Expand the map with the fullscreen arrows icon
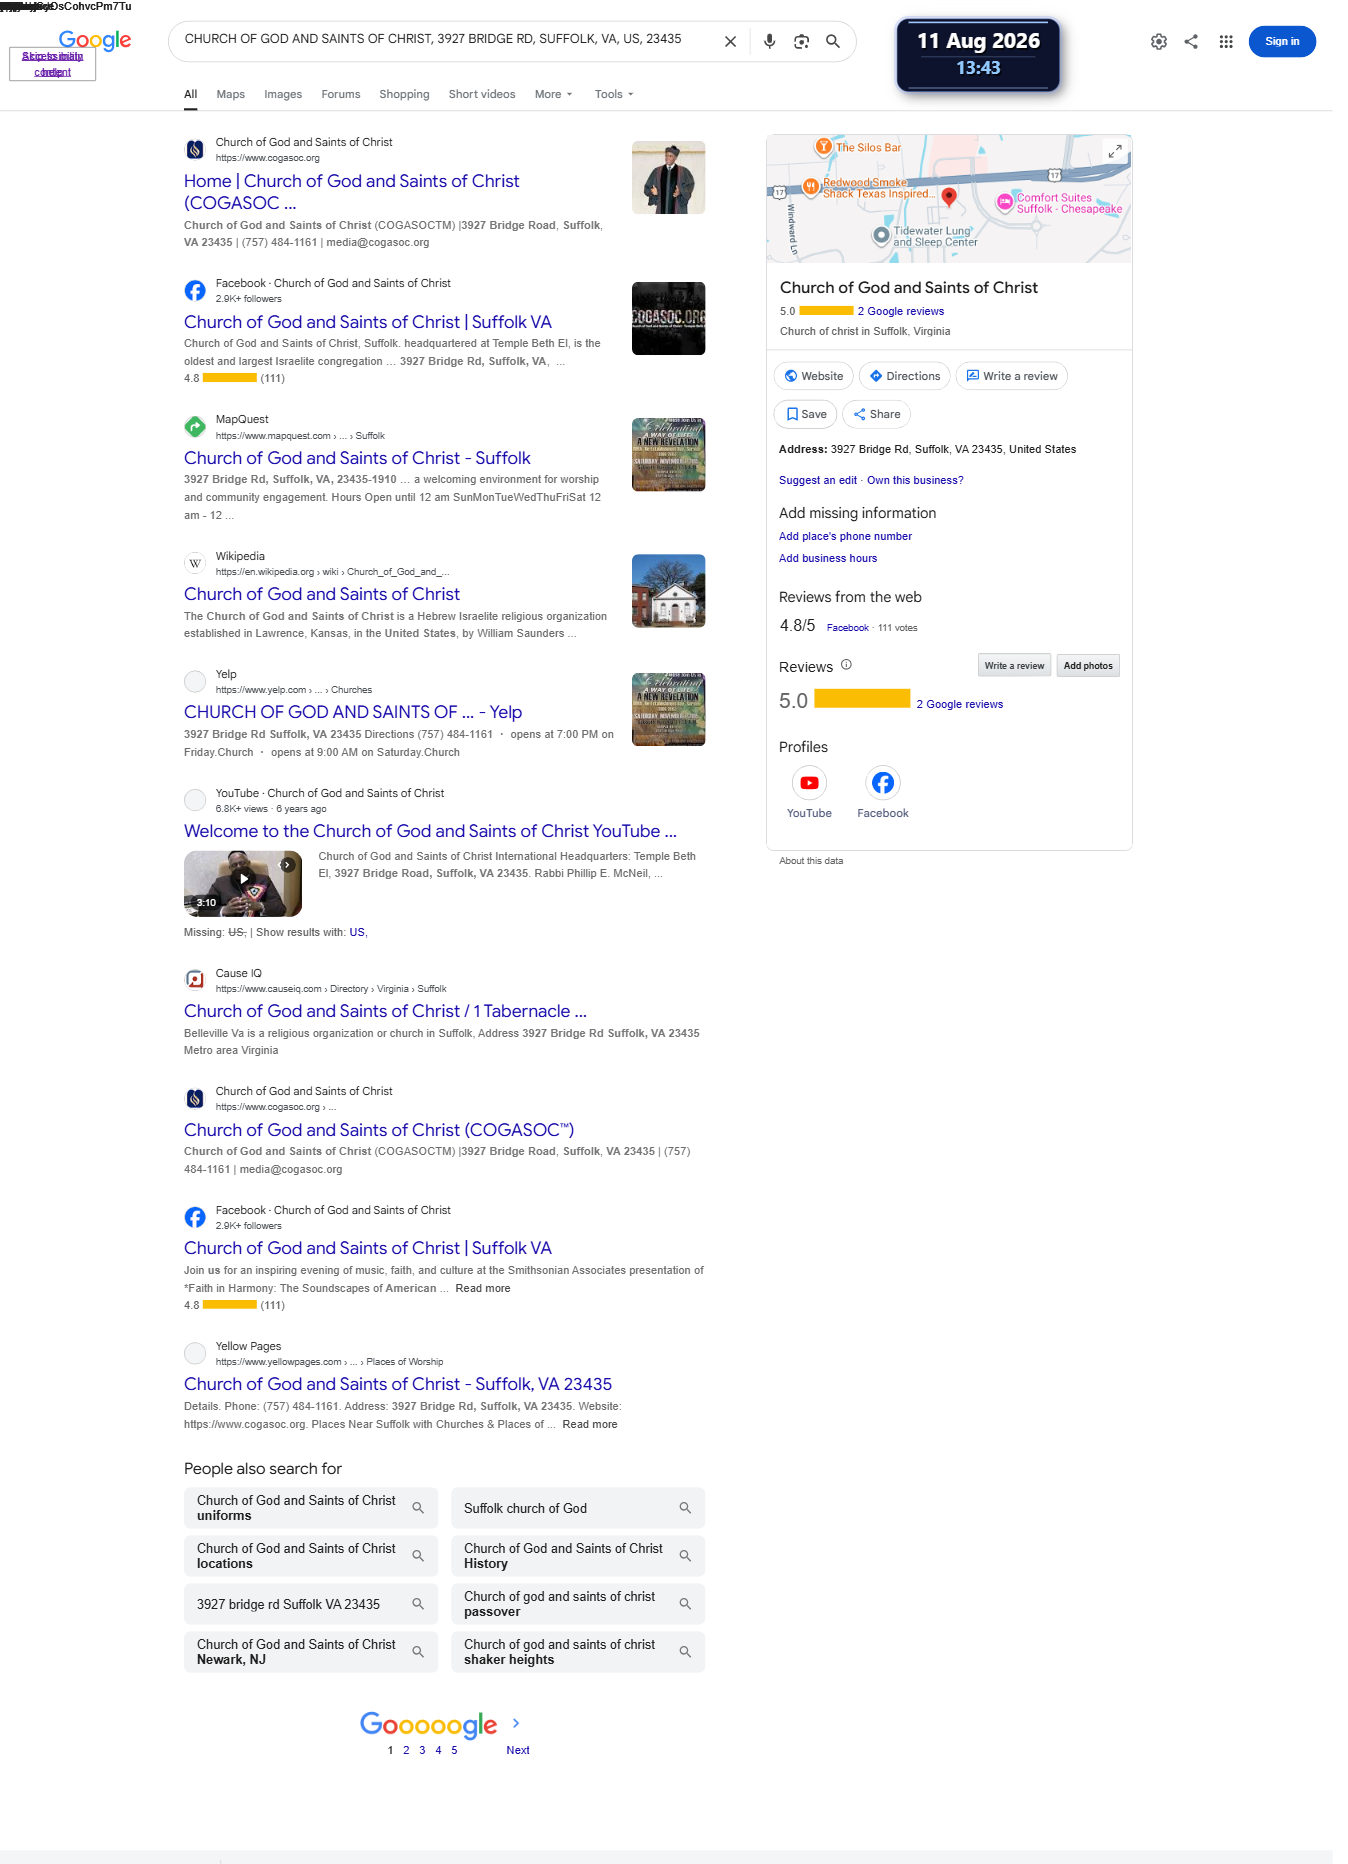 point(1114,151)
